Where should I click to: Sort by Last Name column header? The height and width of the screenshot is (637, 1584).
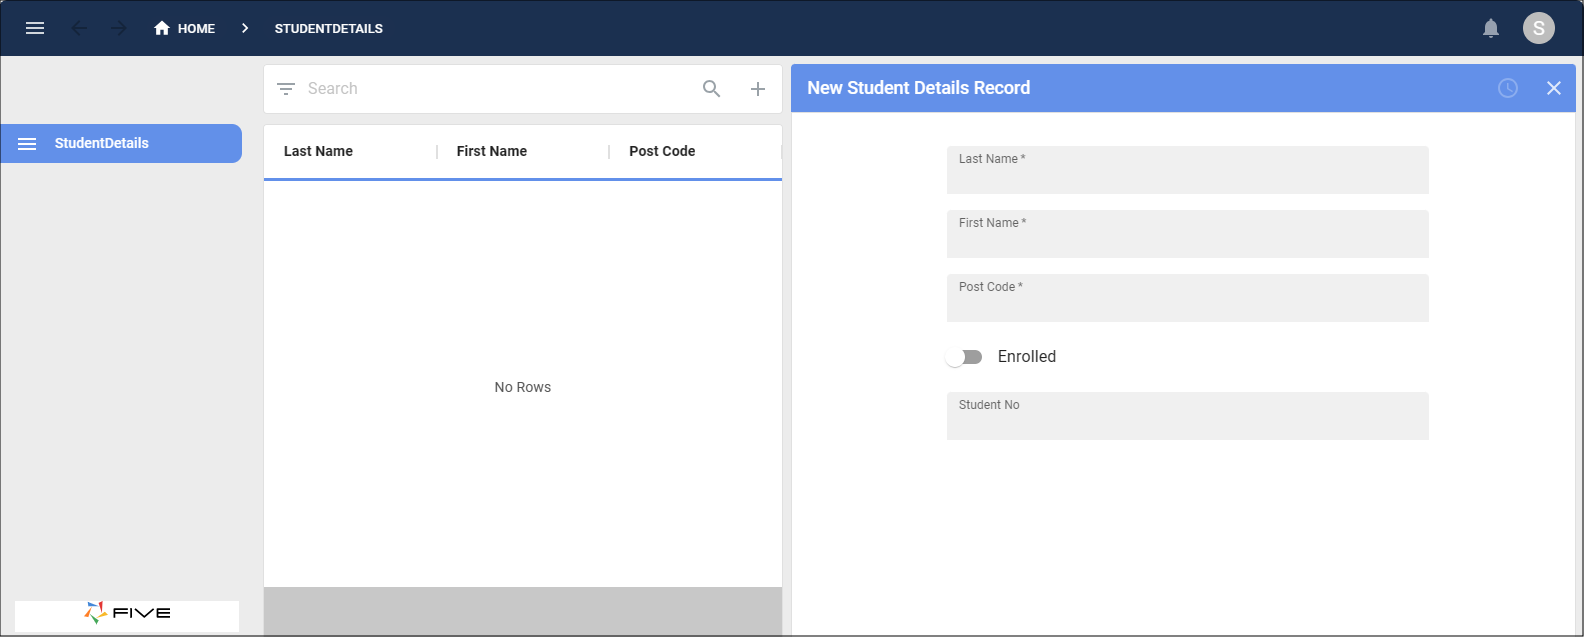point(318,151)
